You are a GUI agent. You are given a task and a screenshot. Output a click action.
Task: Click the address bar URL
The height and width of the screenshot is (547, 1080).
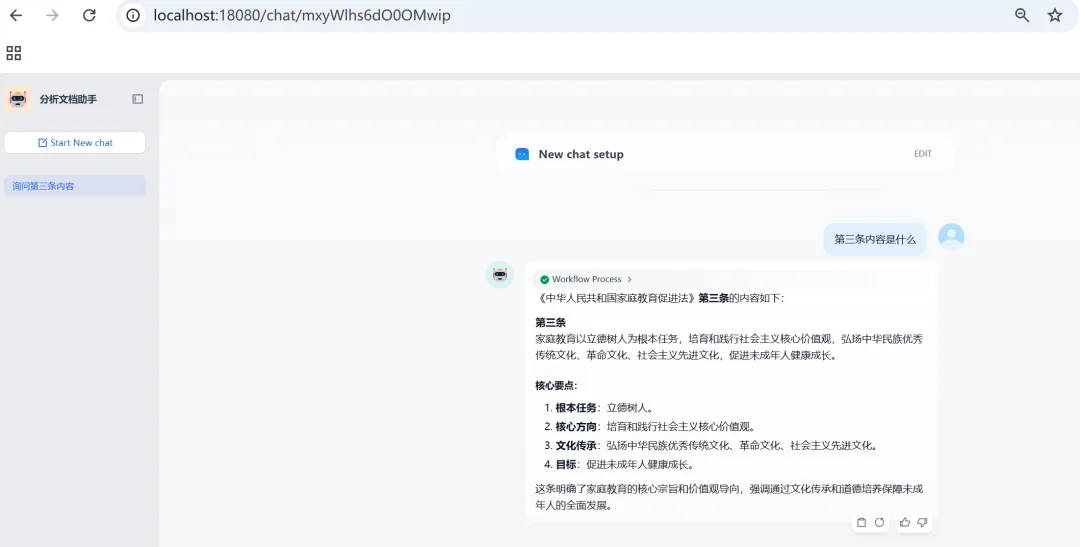(x=302, y=15)
